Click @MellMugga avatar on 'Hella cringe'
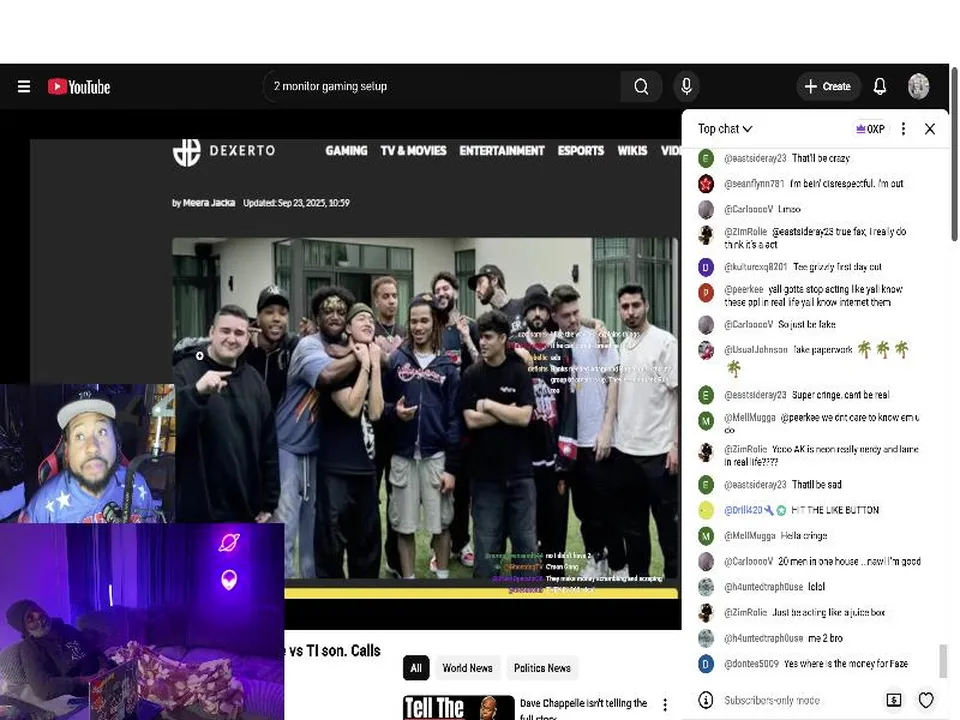Image resolution: width=960 pixels, height=720 pixels. 706,536
